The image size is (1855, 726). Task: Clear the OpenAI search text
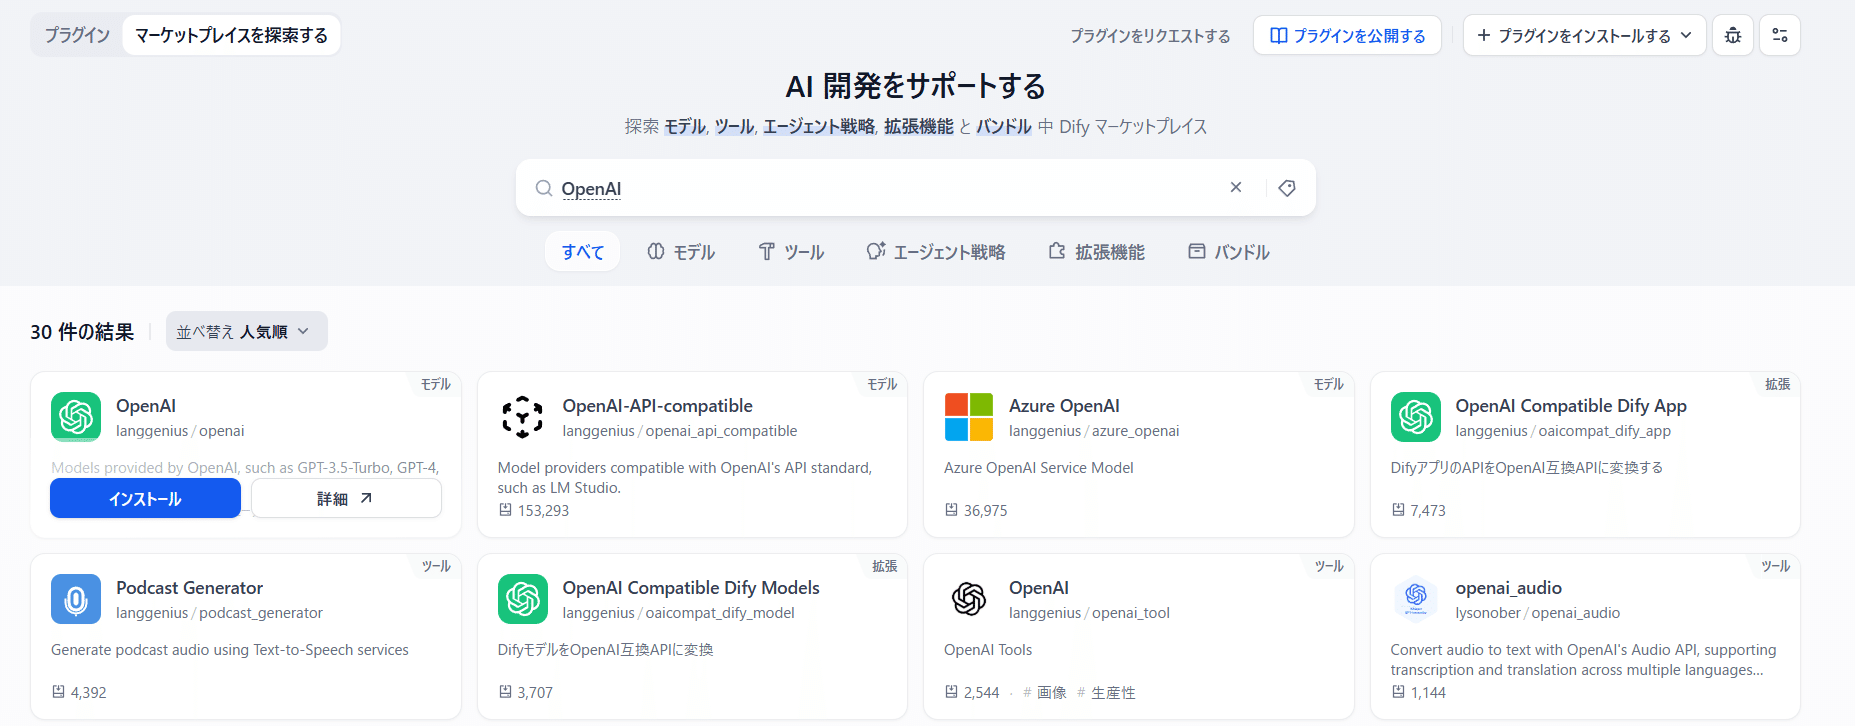click(x=1236, y=187)
